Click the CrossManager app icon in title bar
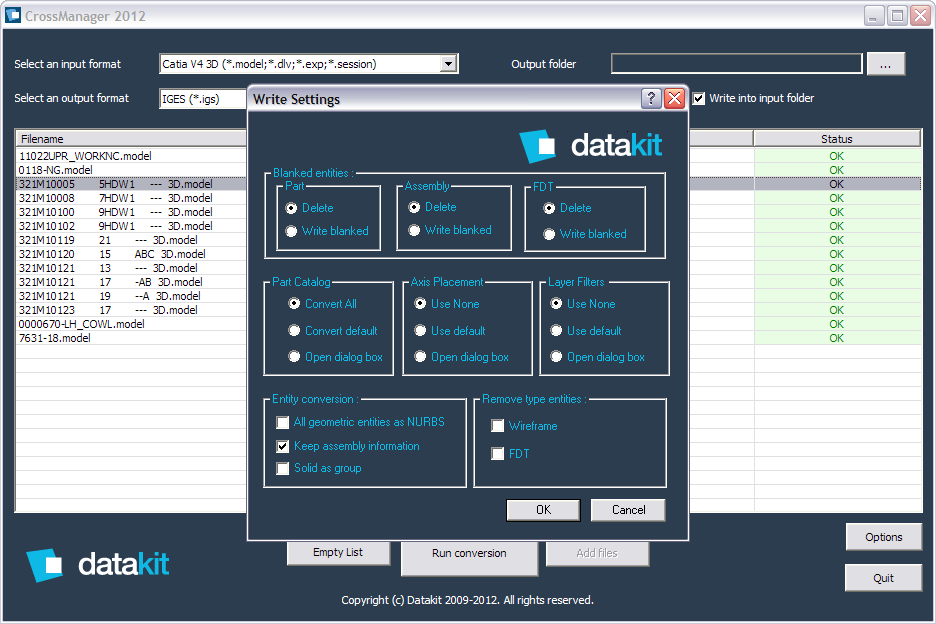This screenshot has width=936, height=624. point(13,16)
